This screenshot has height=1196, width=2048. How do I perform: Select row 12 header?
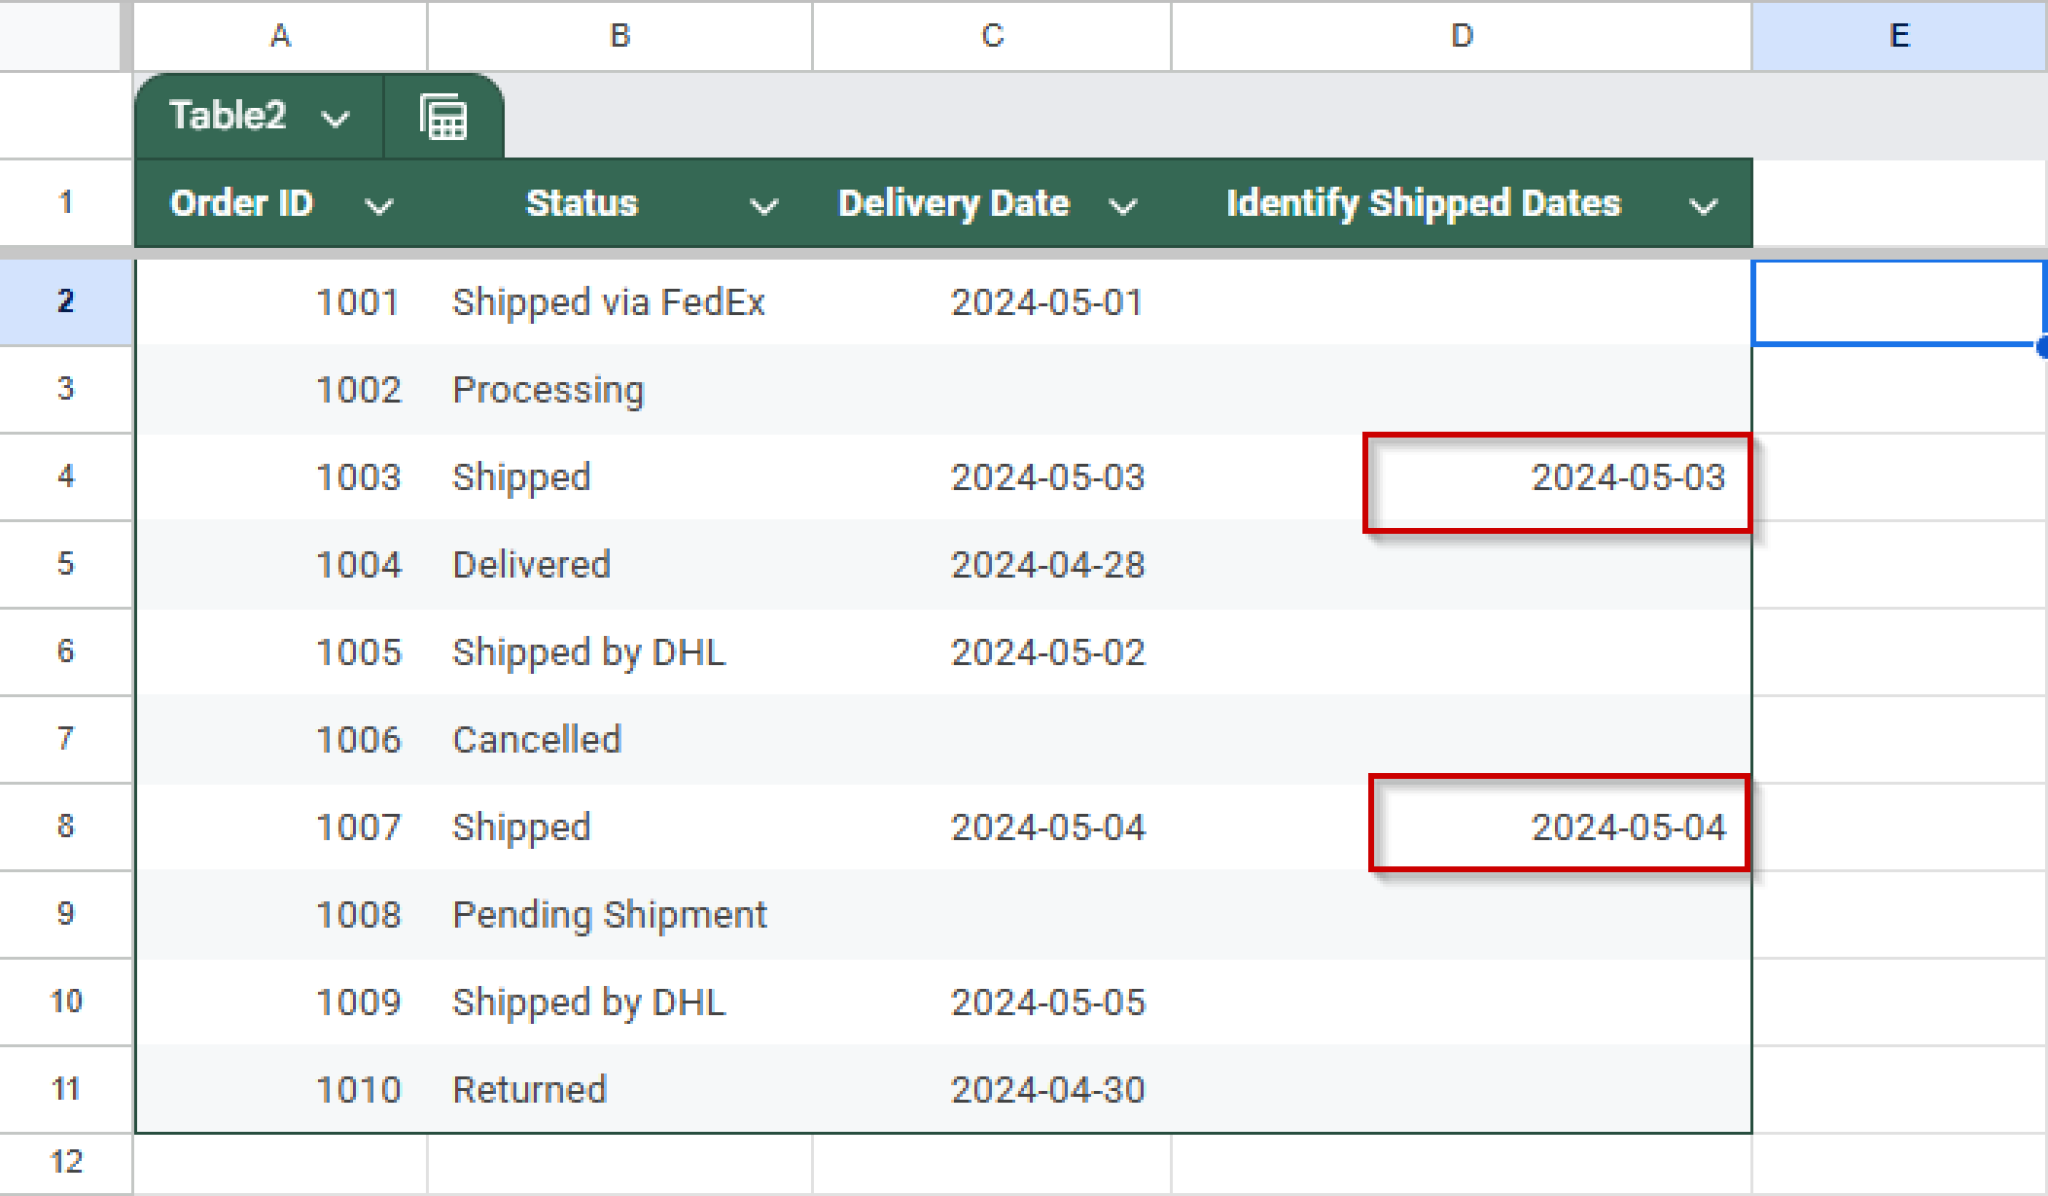(64, 1161)
